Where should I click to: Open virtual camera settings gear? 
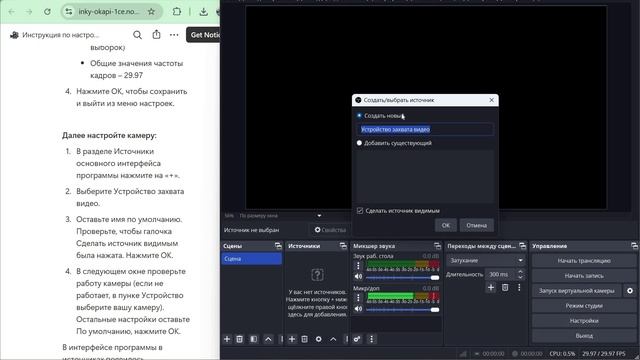click(630, 291)
